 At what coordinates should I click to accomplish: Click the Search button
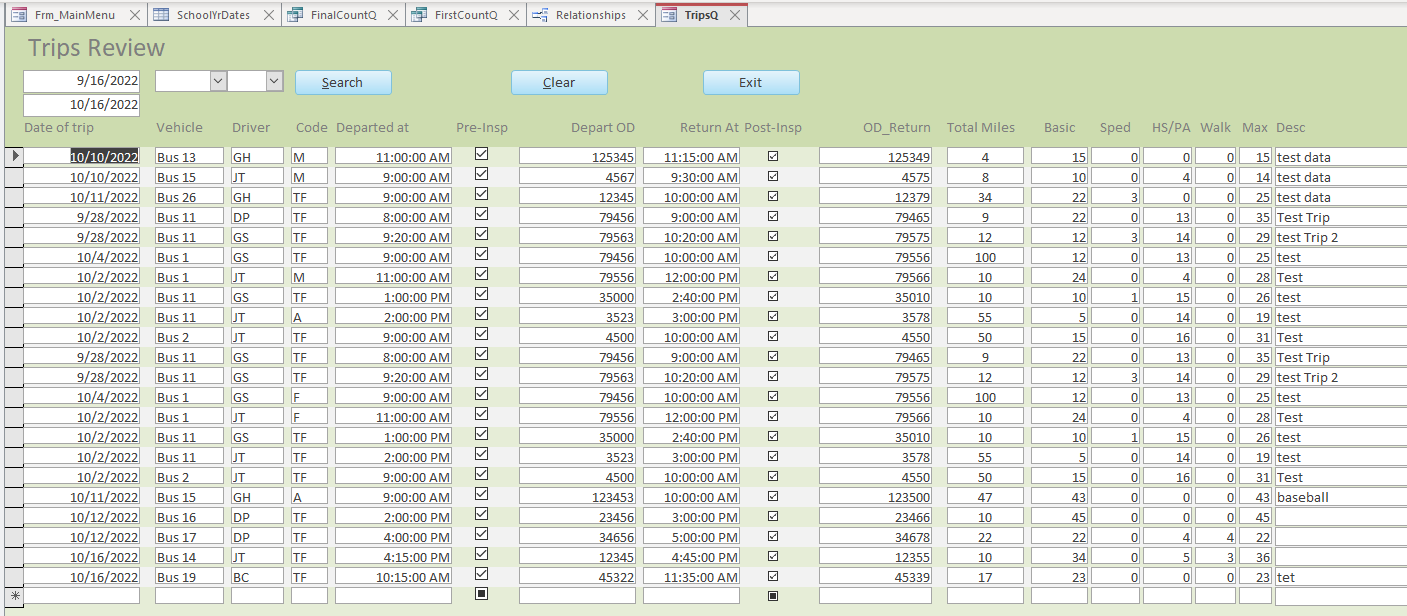343,82
